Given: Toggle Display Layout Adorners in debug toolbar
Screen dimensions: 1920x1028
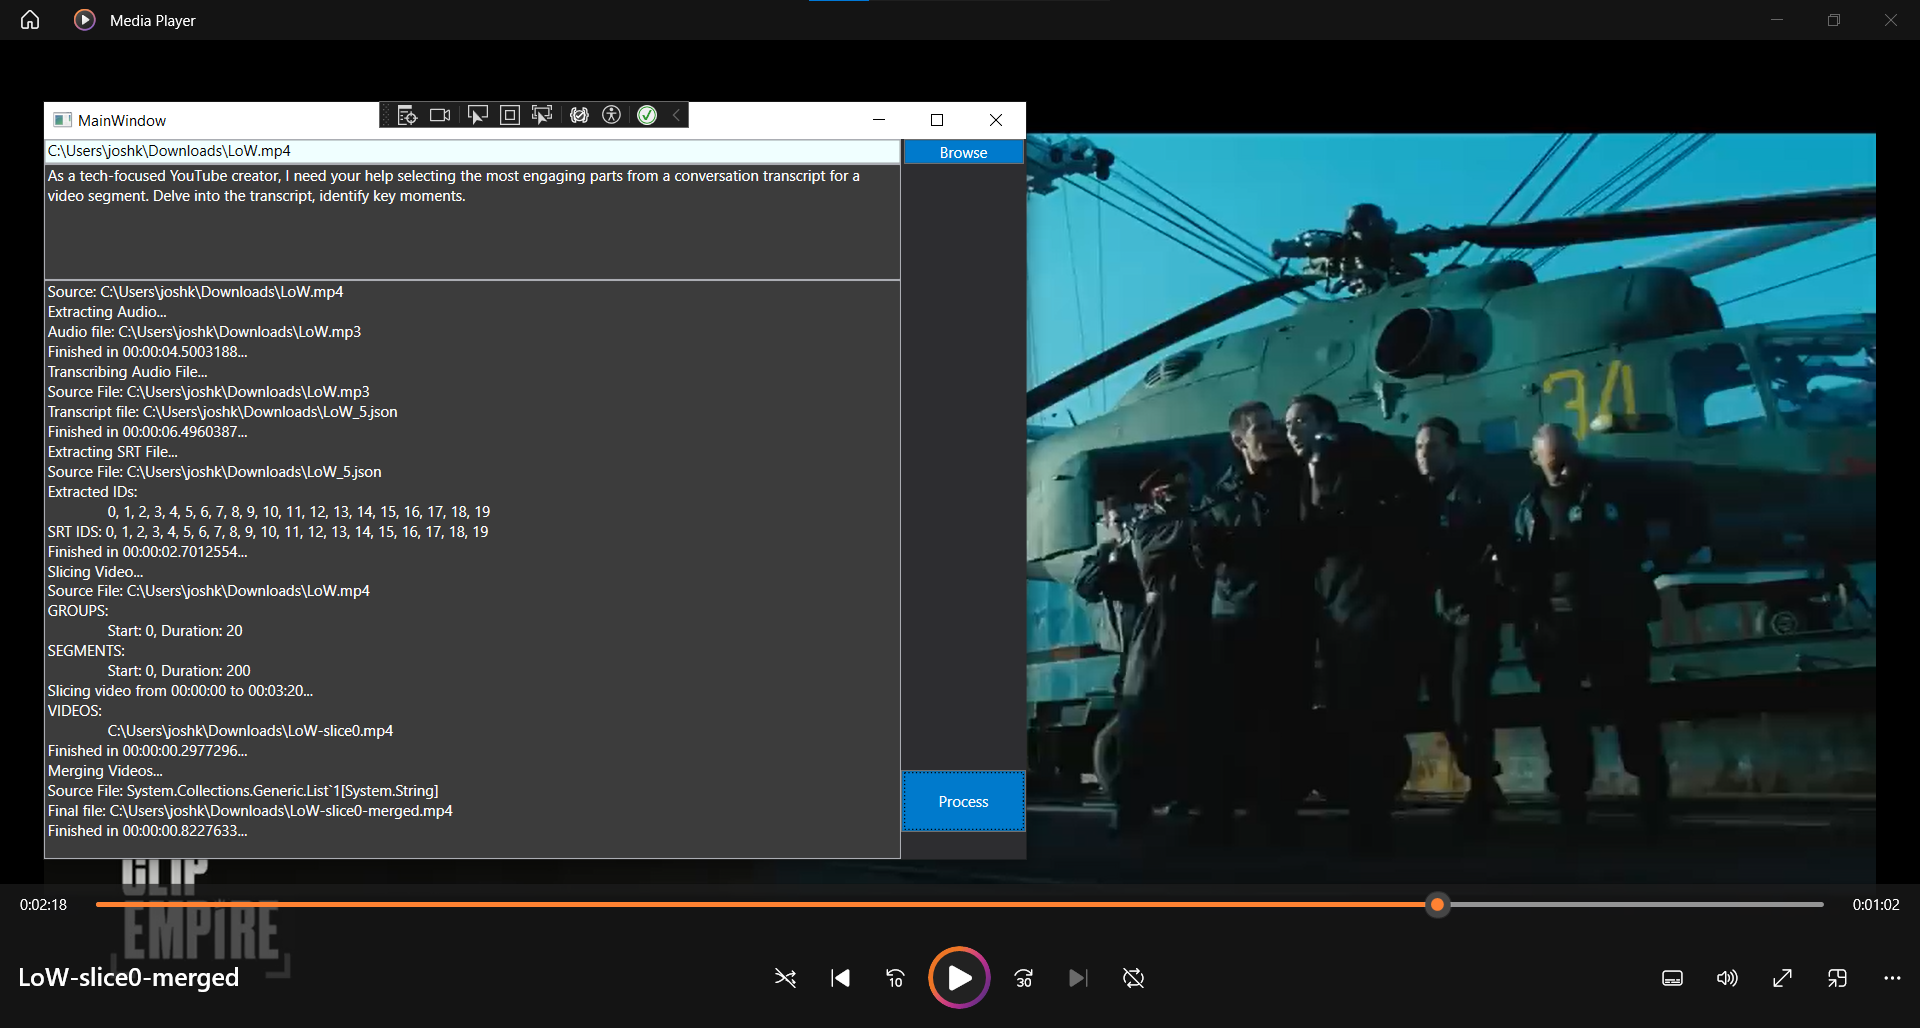Looking at the screenshot, I should point(510,115).
